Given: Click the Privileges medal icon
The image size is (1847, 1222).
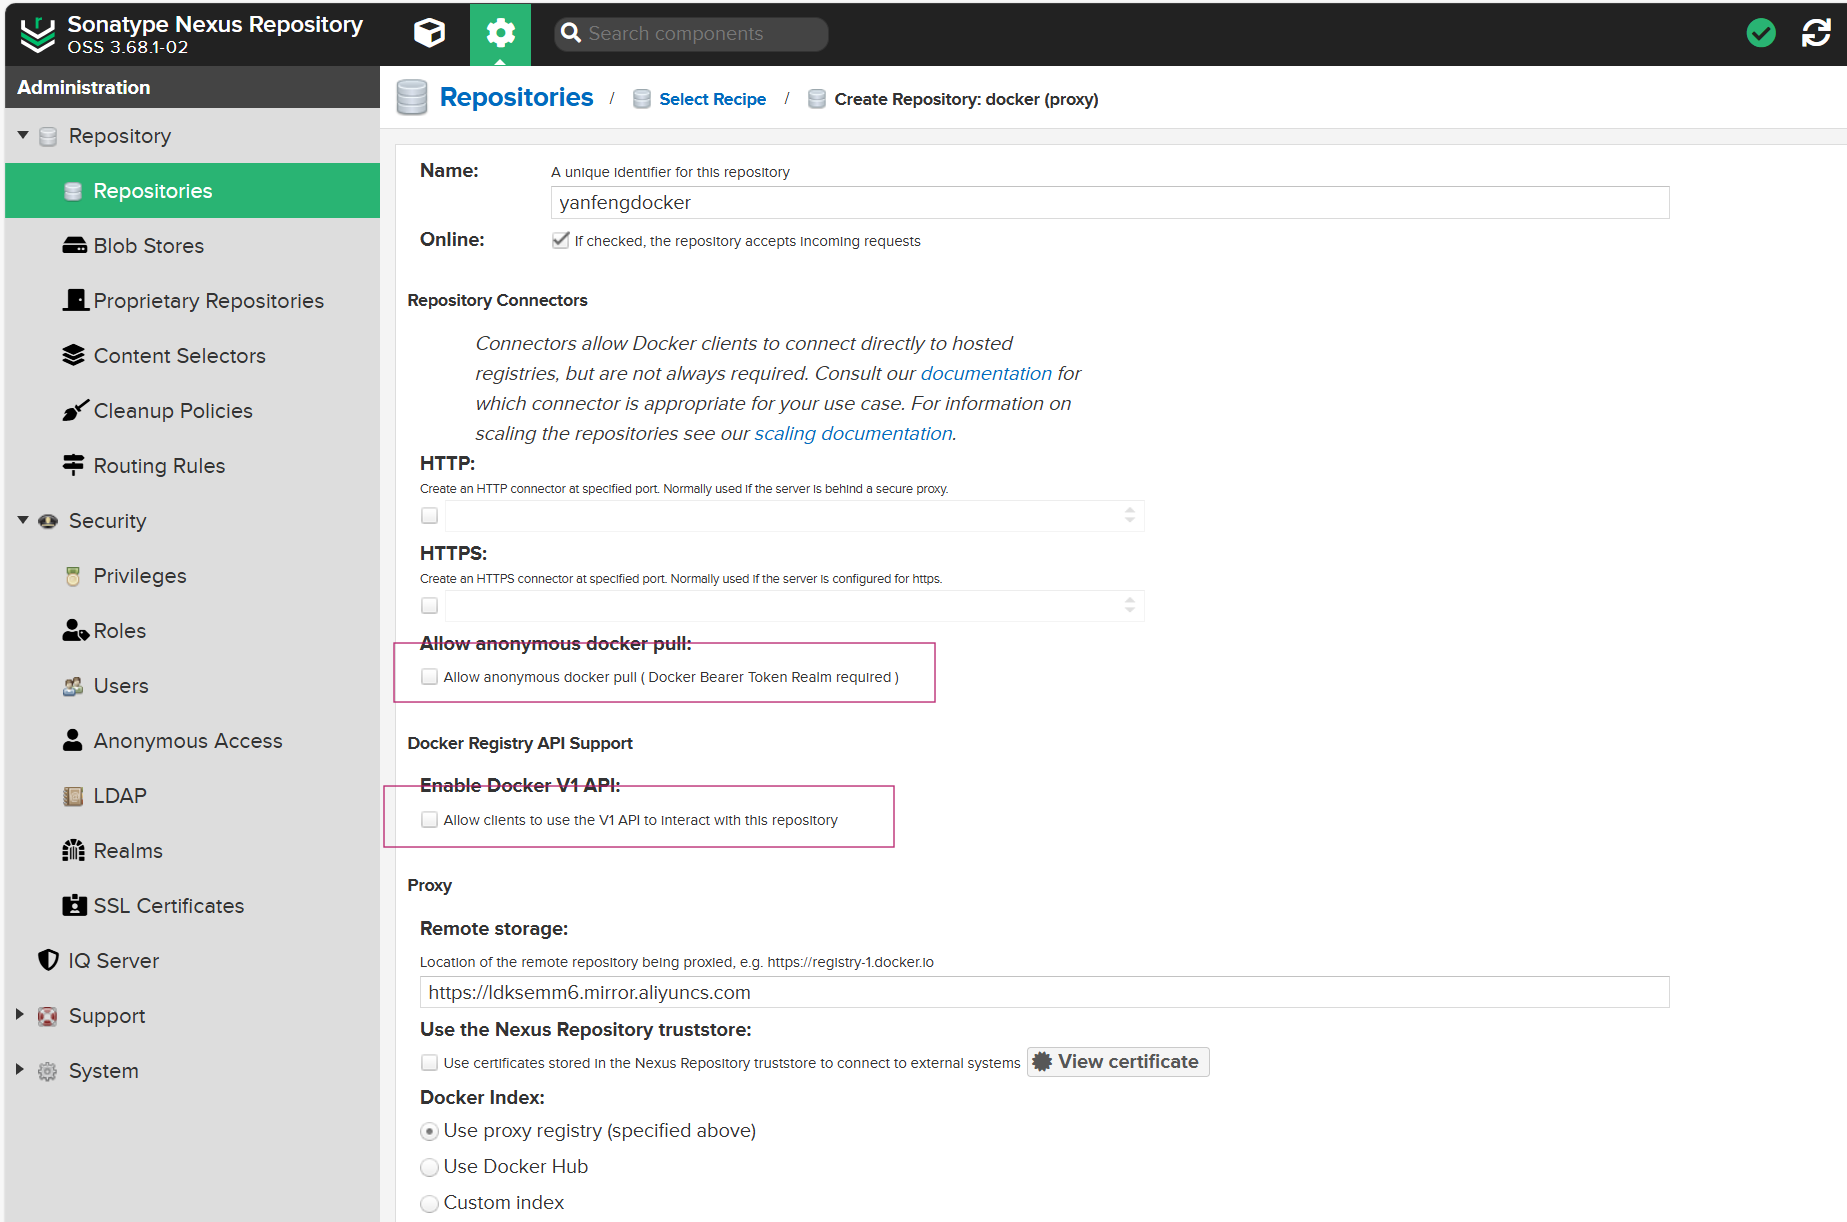Looking at the screenshot, I should (x=73, y=576).
